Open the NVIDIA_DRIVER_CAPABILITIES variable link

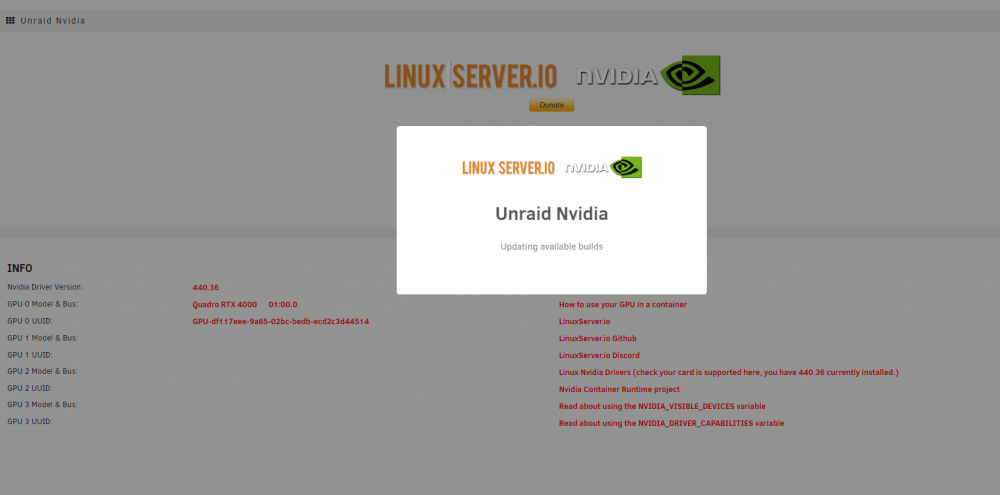(672, 423)
